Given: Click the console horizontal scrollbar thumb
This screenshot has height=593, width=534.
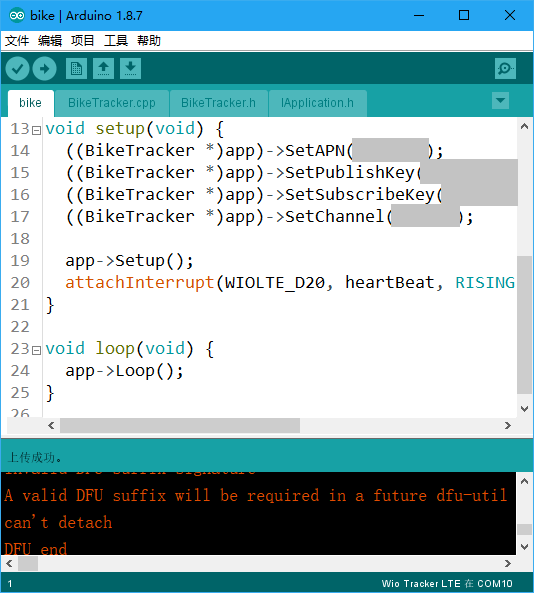Looking at the screenshot, I should pos(28,564).
